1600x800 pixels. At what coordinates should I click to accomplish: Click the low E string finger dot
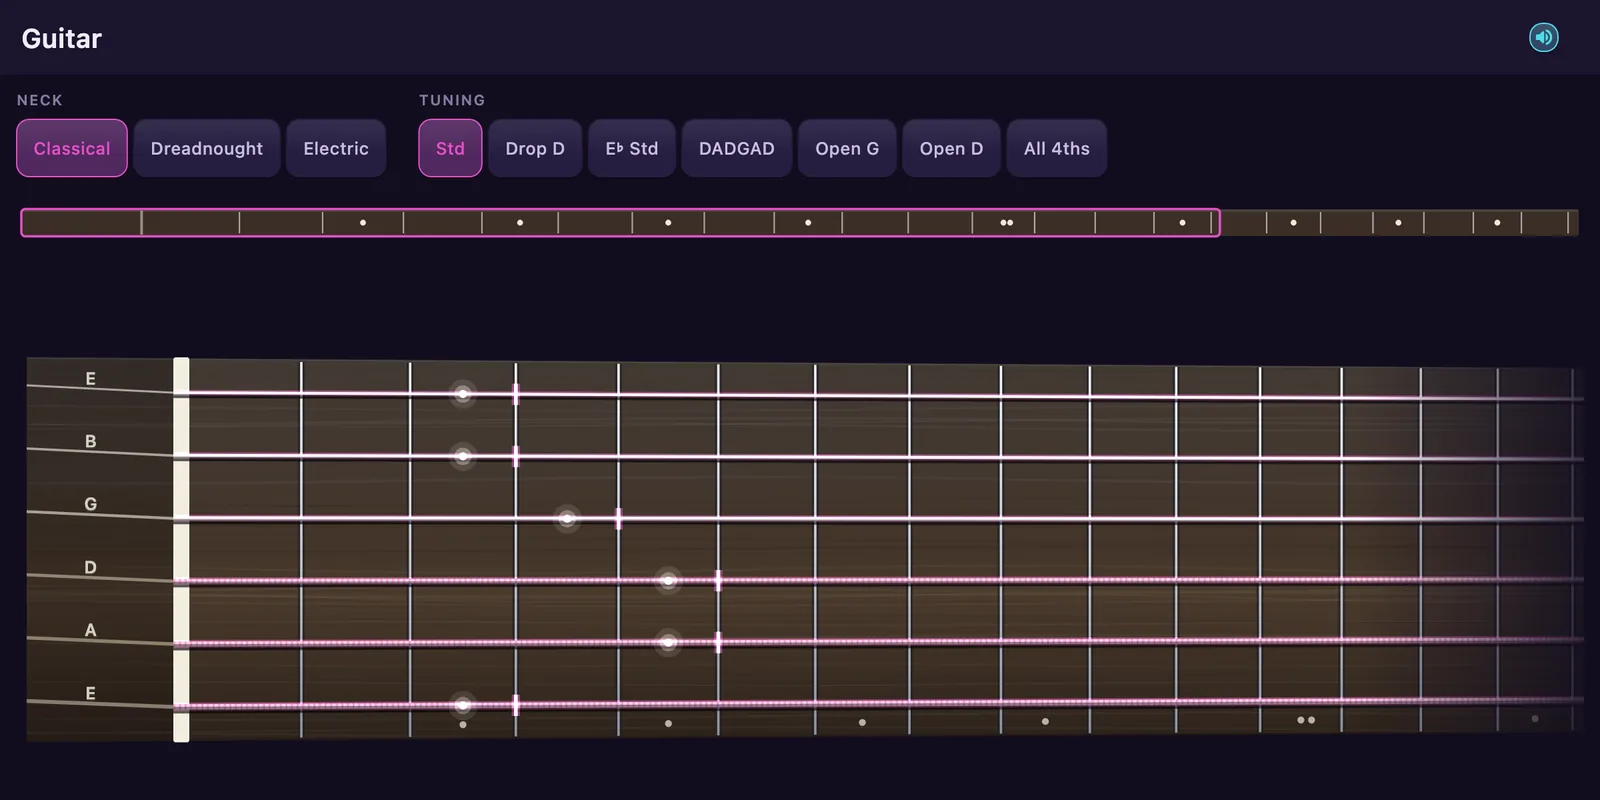[x=463, y=705]
